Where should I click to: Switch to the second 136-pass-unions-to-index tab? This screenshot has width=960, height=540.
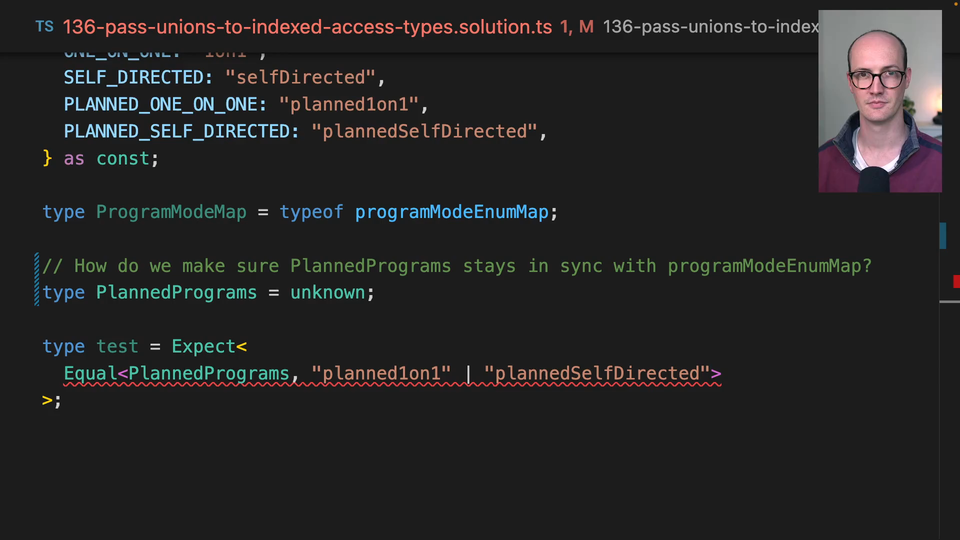[x=710, y=27]
